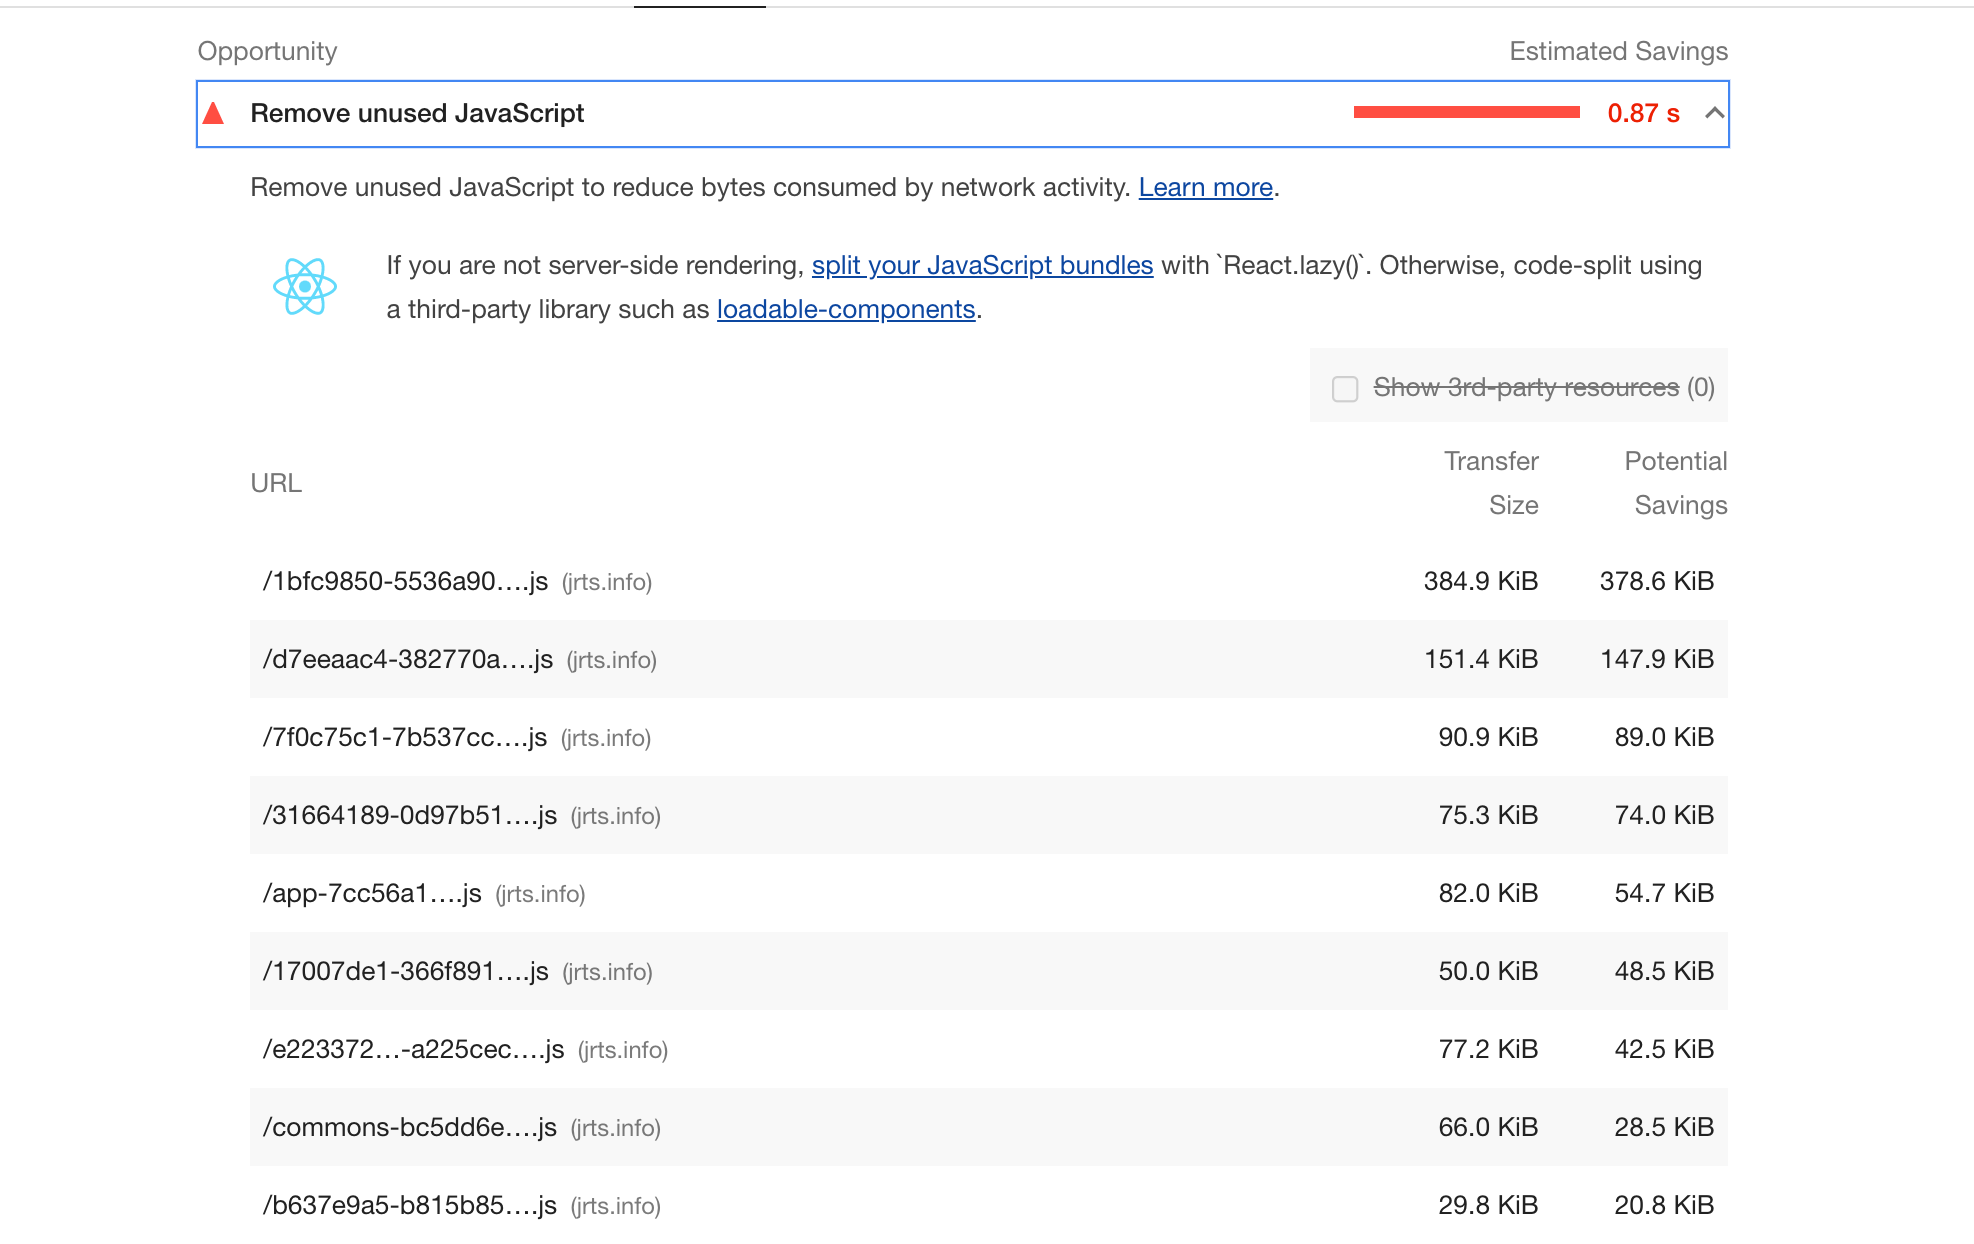
Task: Click the red estimated savings bar
Action: tap(1466, 113)
